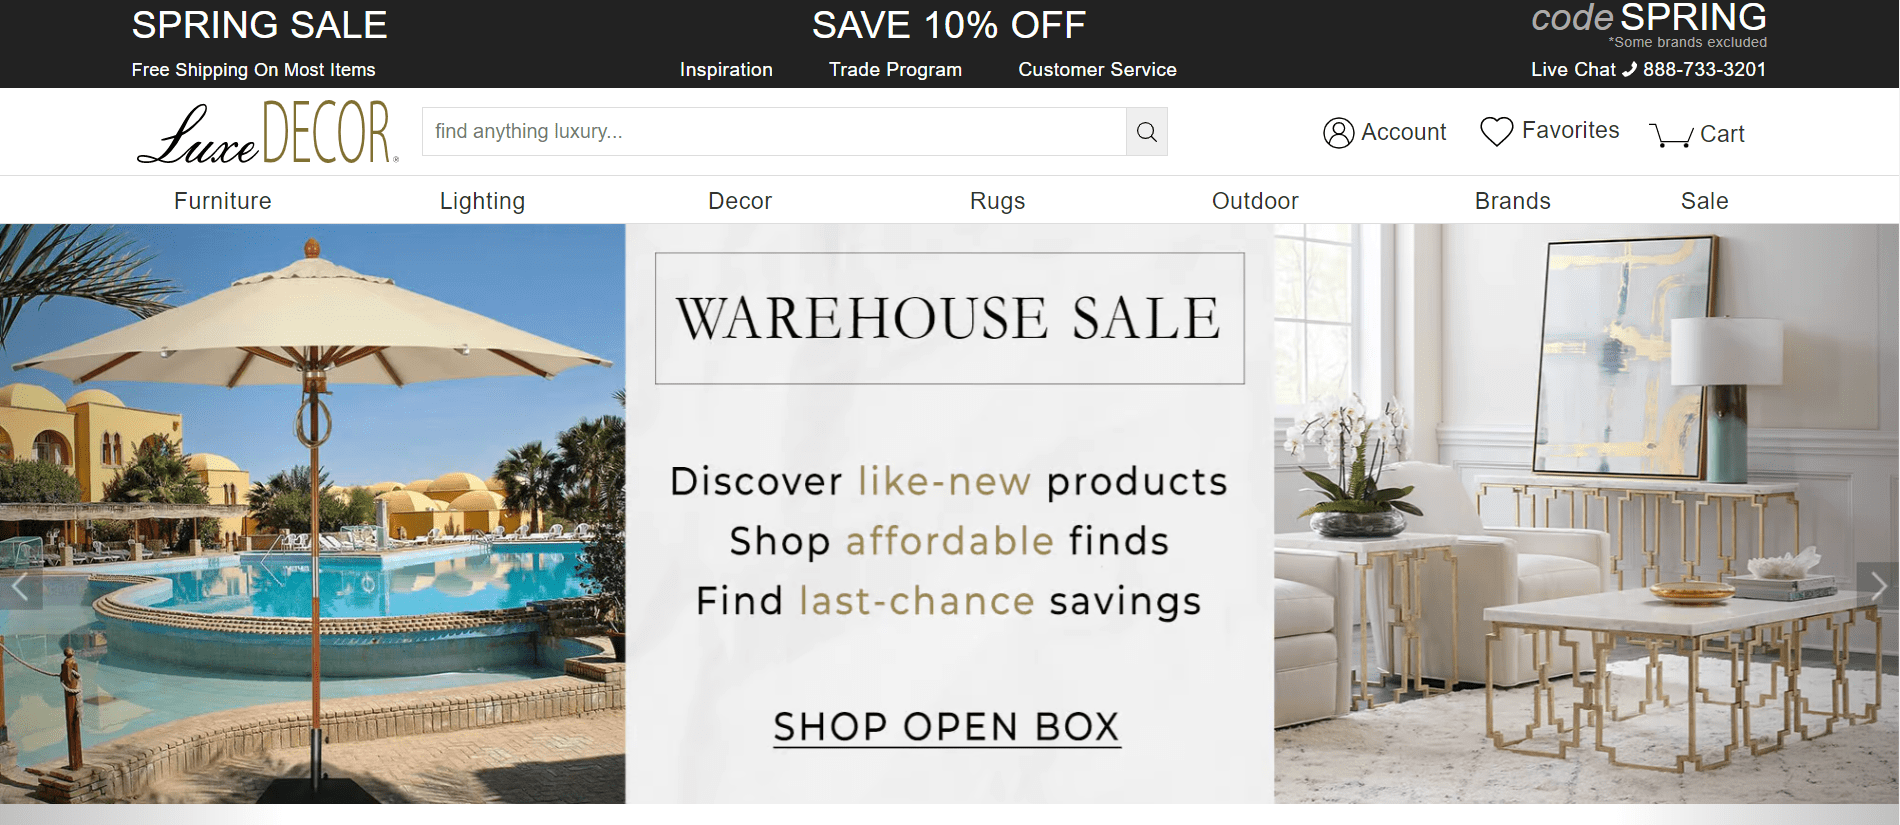Focus the find anything luxury search field
Image resolution: width=1900 pixels, height=825 pixels.
tap(774, 132)
